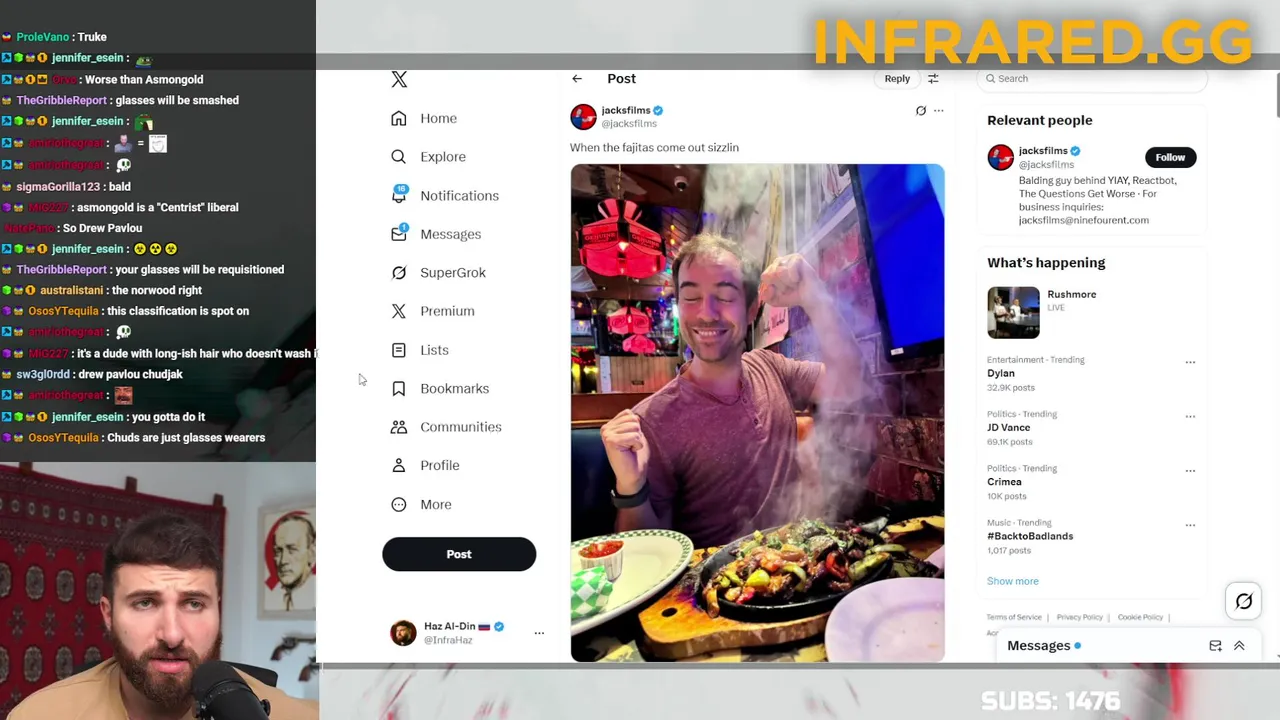Open the jacksfilms post options dots
This screenshot has width=1280, height=720.
938,111
